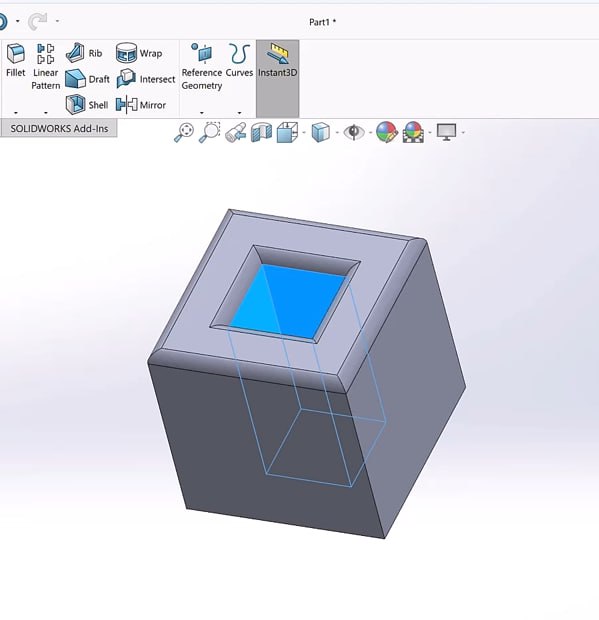Select the Rib feature tool
The width and height of the screenshot is (599, 620).
coord(84,53)
